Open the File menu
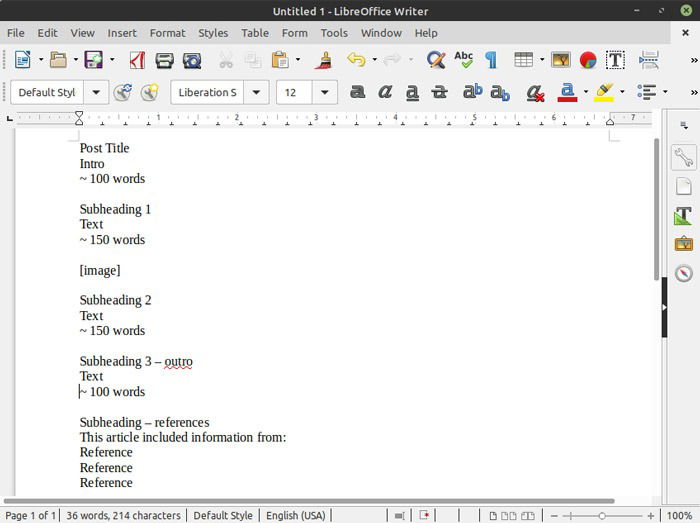Viewport: 700px width, 523px height. click(x=16, y=33)
